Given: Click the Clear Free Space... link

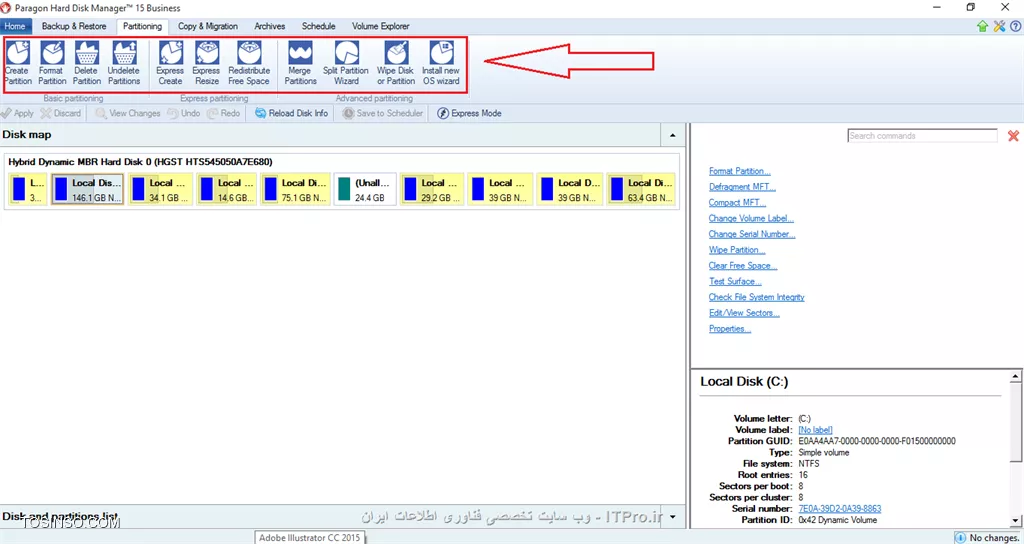Looking at the screenshot, I should coord(743,265).
